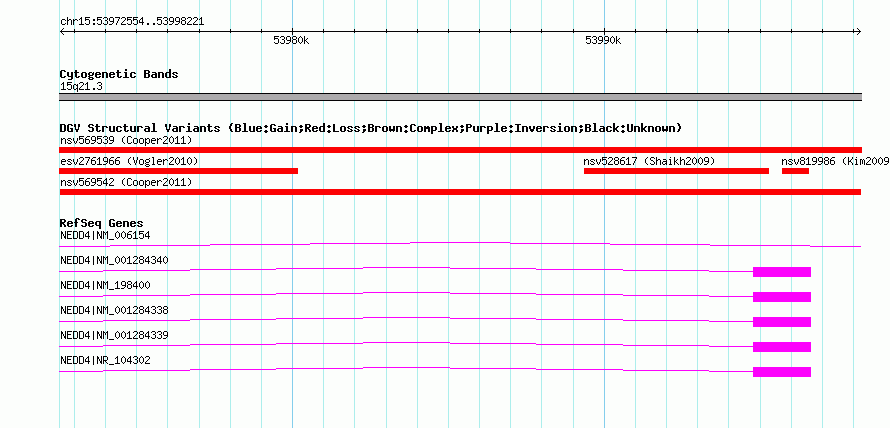Viewport: 890px width, 428px height.
Task: Click the red loss bar for nsv528617
Action: [676, 171]
